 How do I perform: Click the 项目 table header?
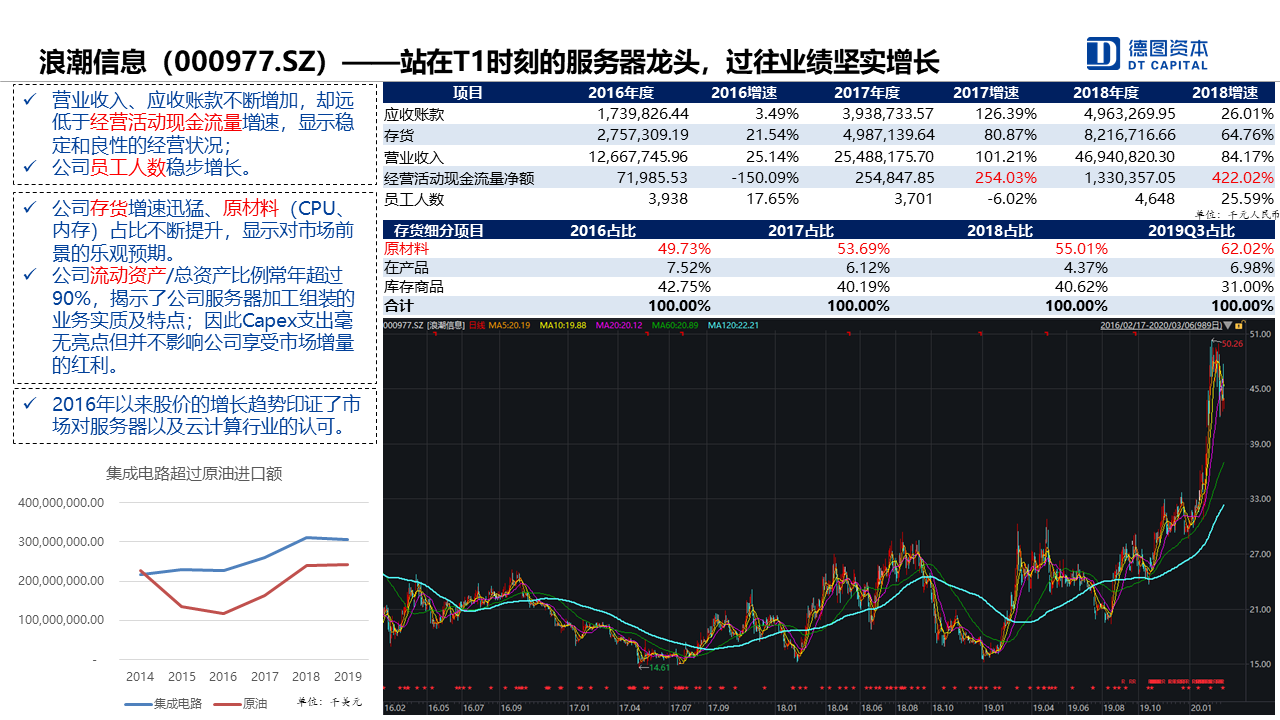pos(468,93)
